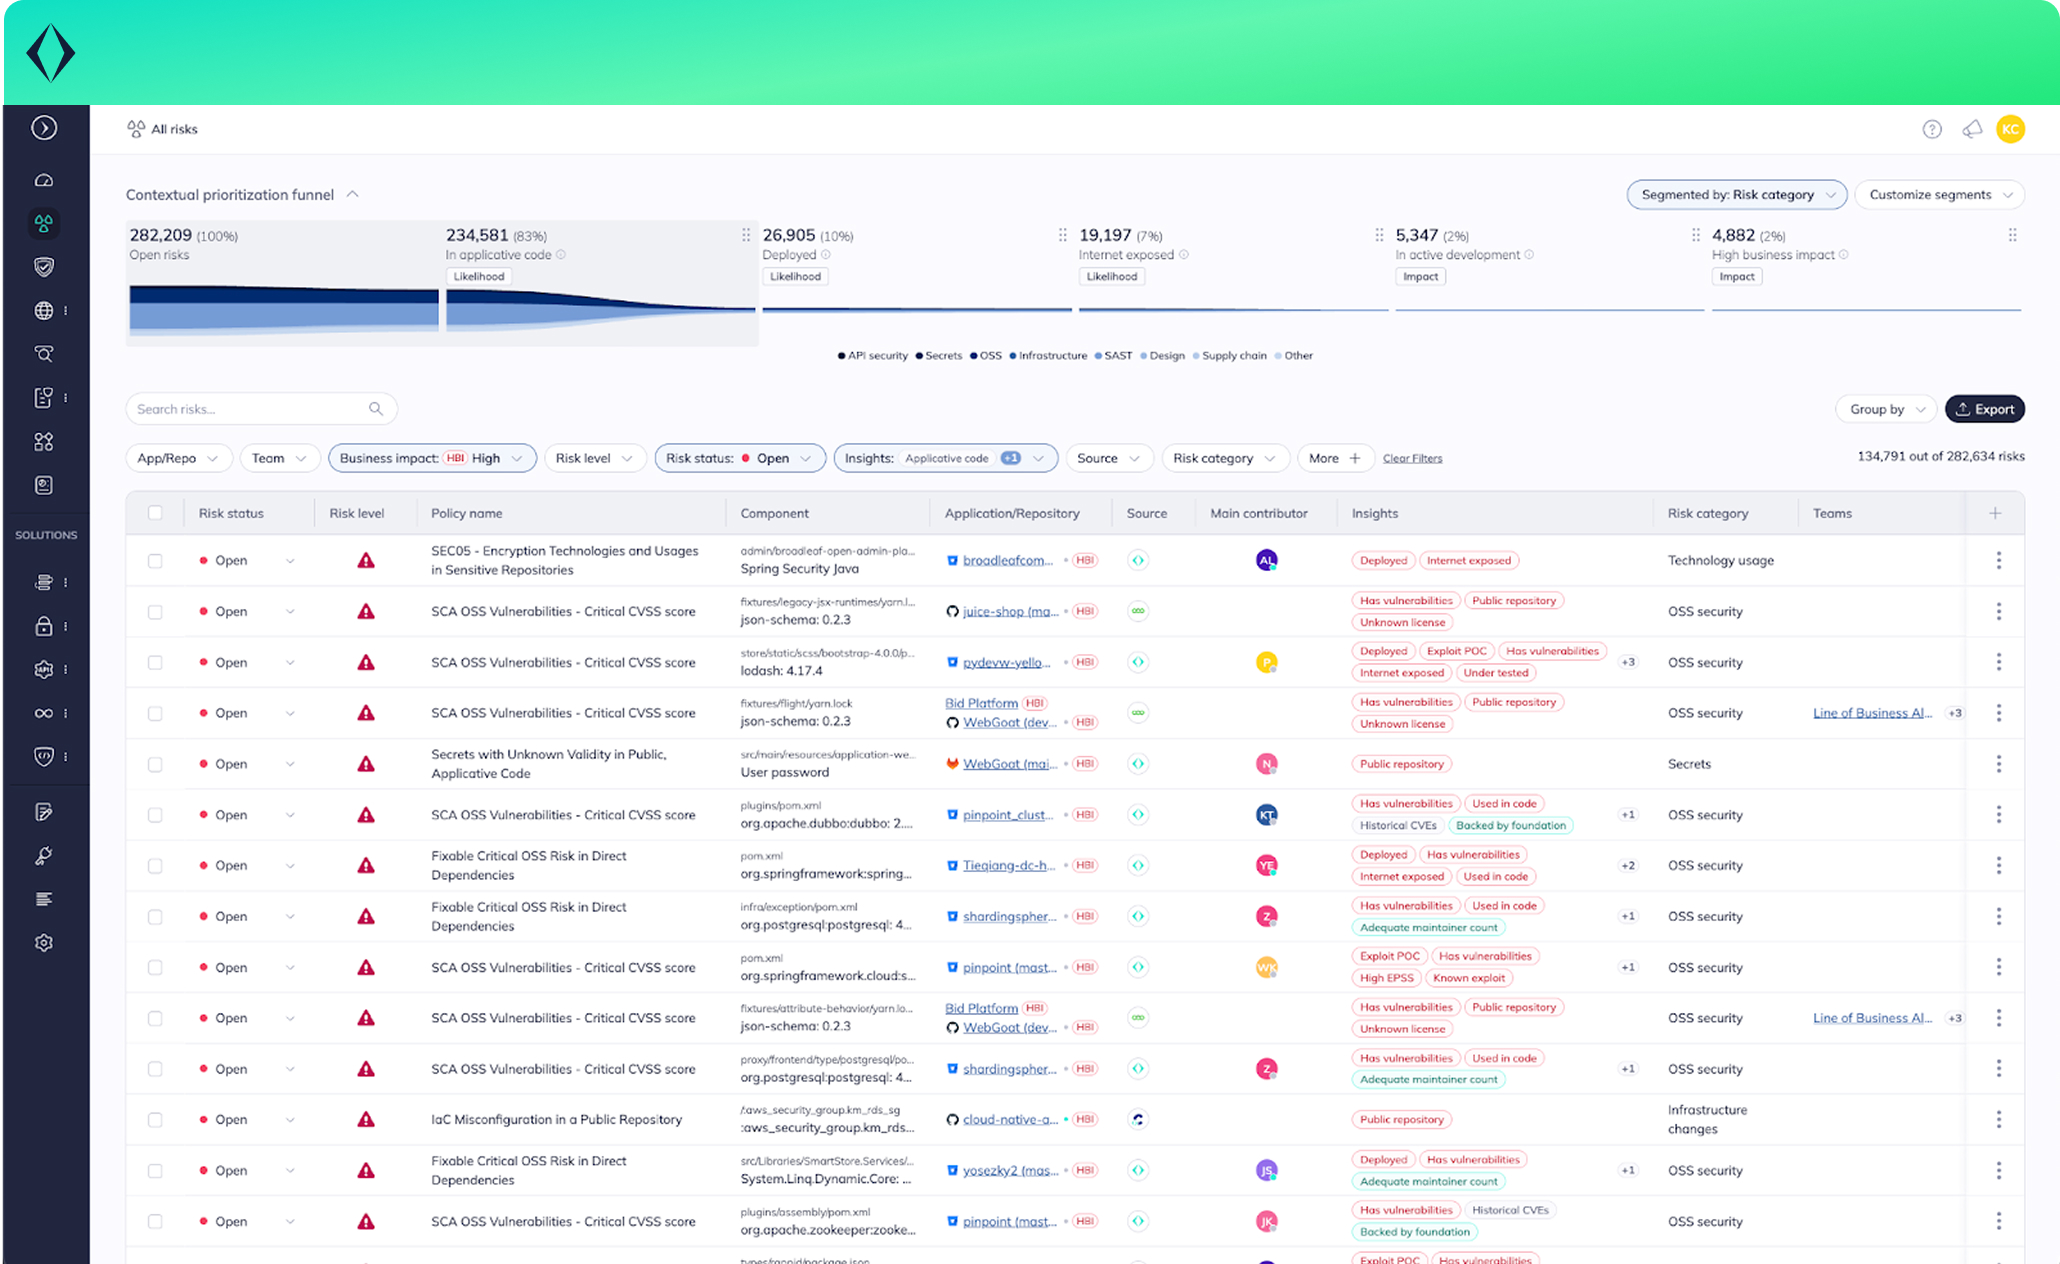2060x1264 pixels.
Task: Click add column plus icon in table header
Action: (x=1995, y=513)
